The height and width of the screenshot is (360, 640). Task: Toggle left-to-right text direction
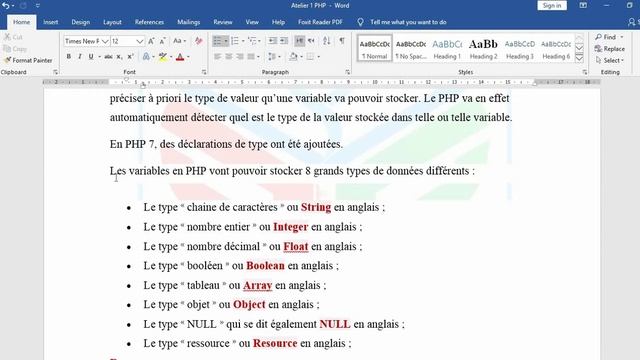[300, 41]
